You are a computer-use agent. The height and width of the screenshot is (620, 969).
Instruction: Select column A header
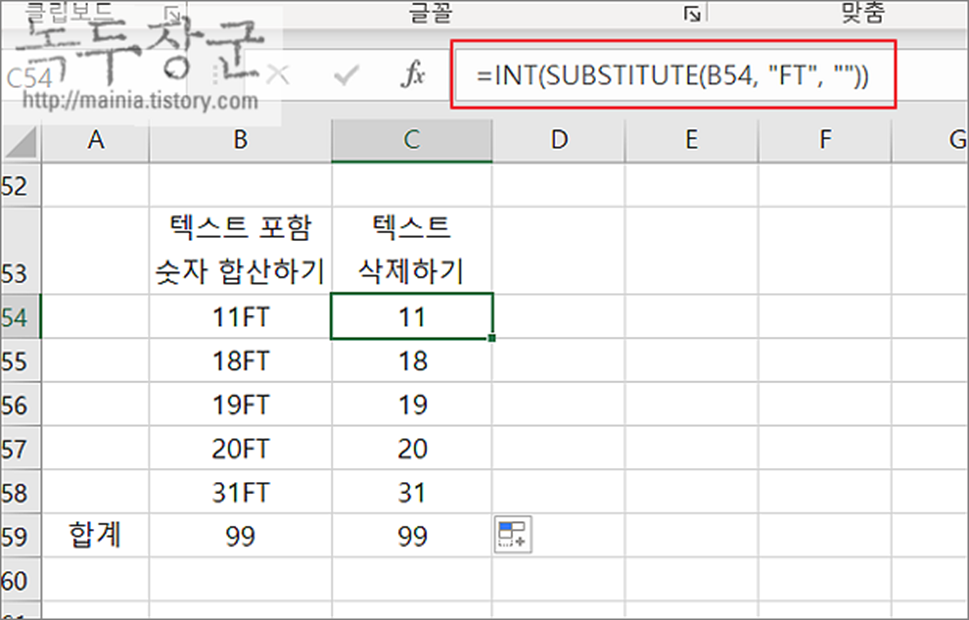pos(96,141)
